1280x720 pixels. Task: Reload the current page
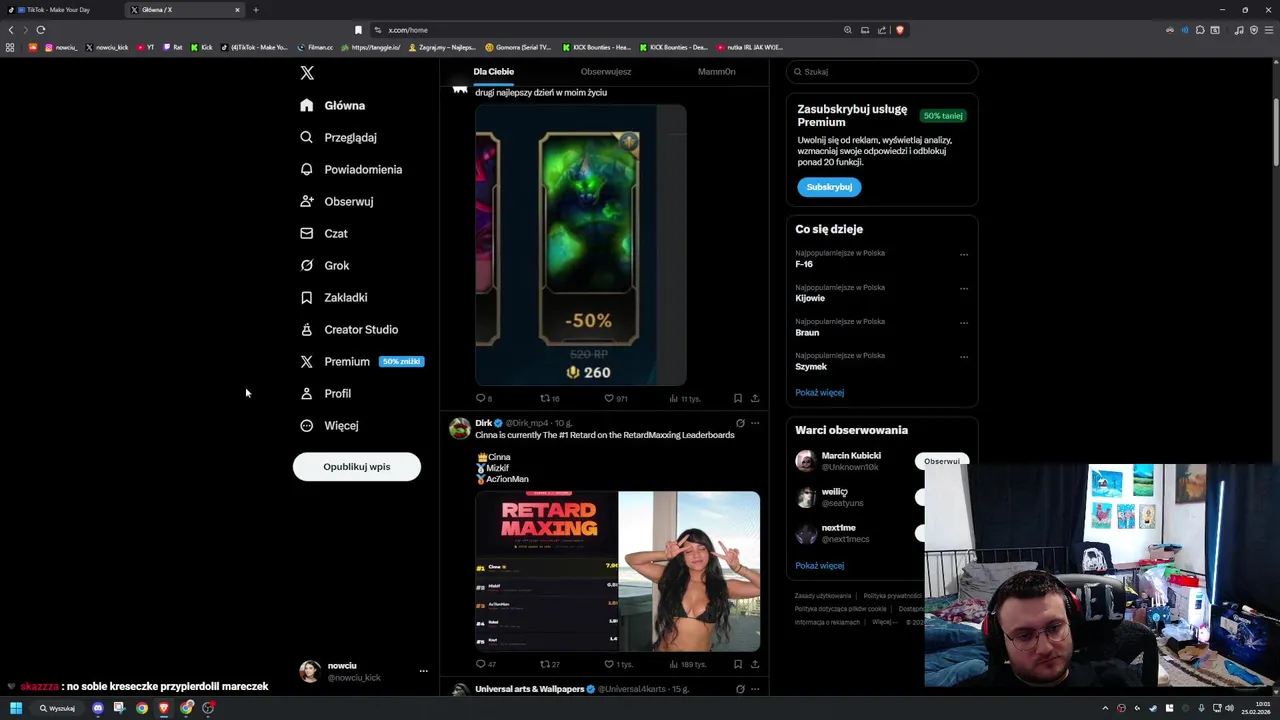click(x=41, y=30)
